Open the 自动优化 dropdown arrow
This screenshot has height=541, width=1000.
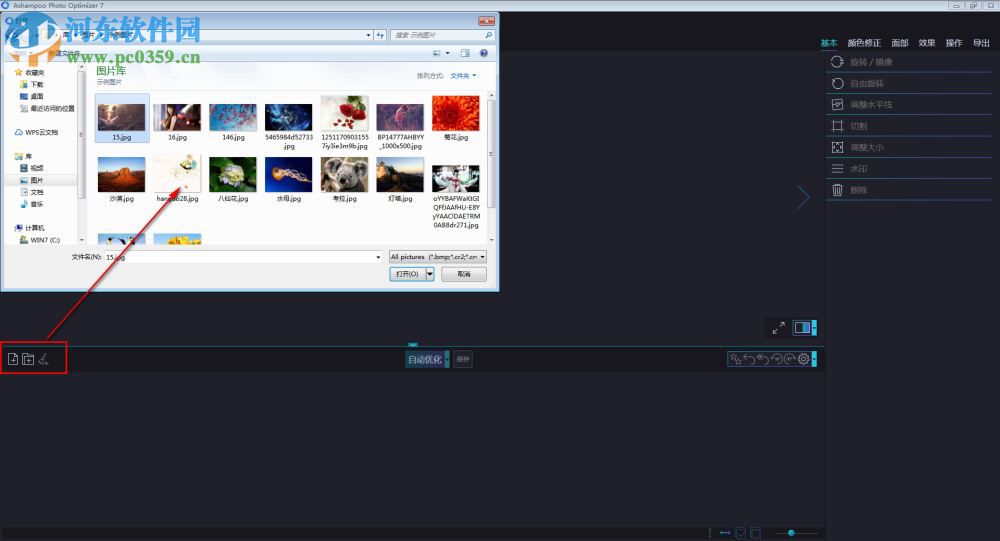click(447, 359)
